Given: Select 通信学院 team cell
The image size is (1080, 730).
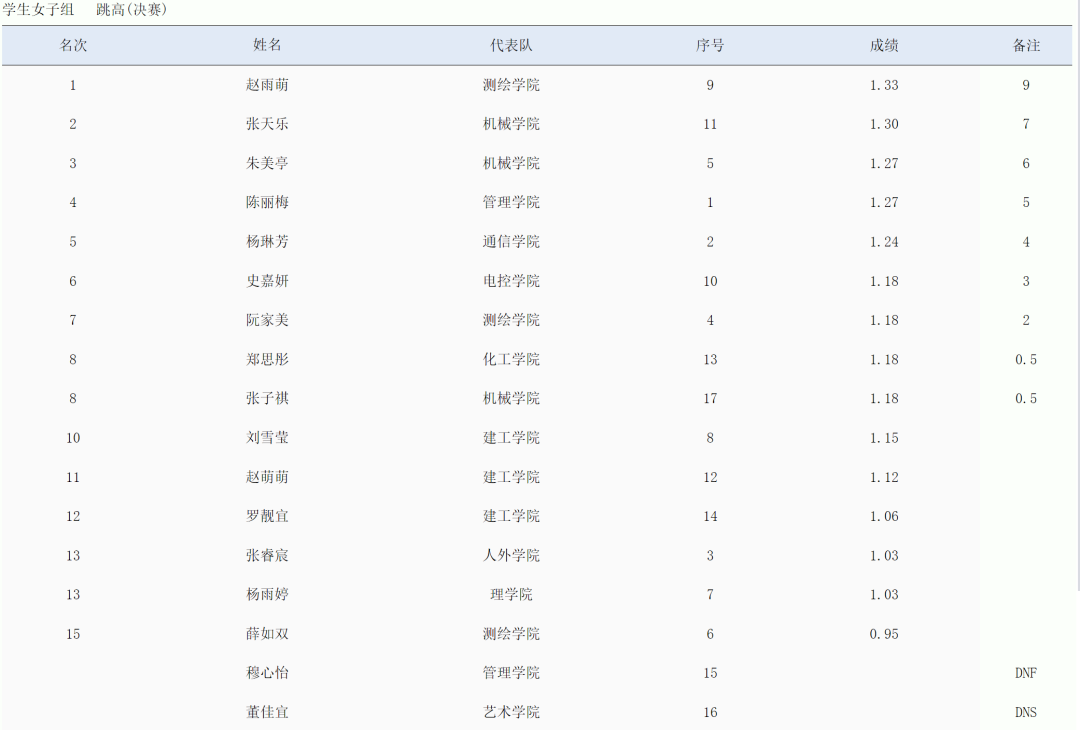Looking at the screenshot, I should (x=511, y=242).
